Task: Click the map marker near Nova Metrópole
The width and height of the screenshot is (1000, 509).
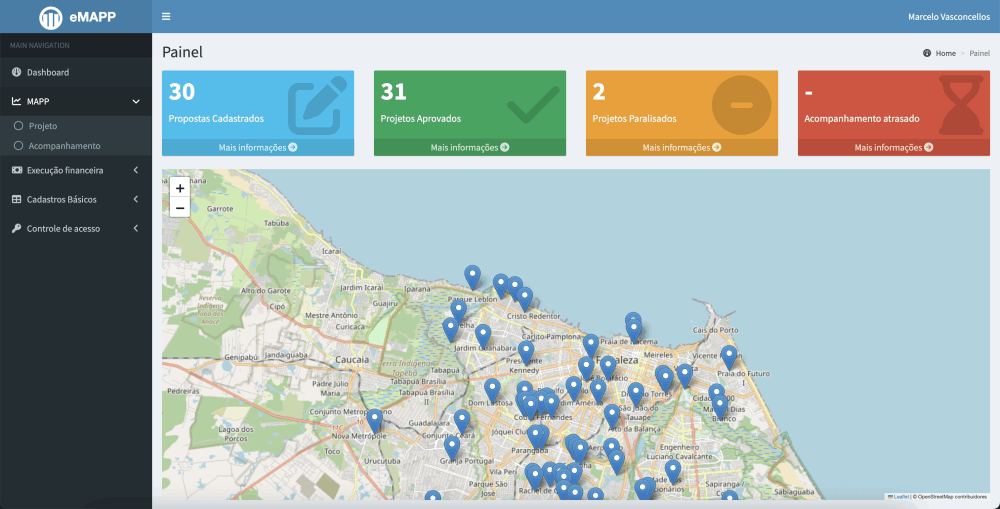Action: click(x=375, y=420)
